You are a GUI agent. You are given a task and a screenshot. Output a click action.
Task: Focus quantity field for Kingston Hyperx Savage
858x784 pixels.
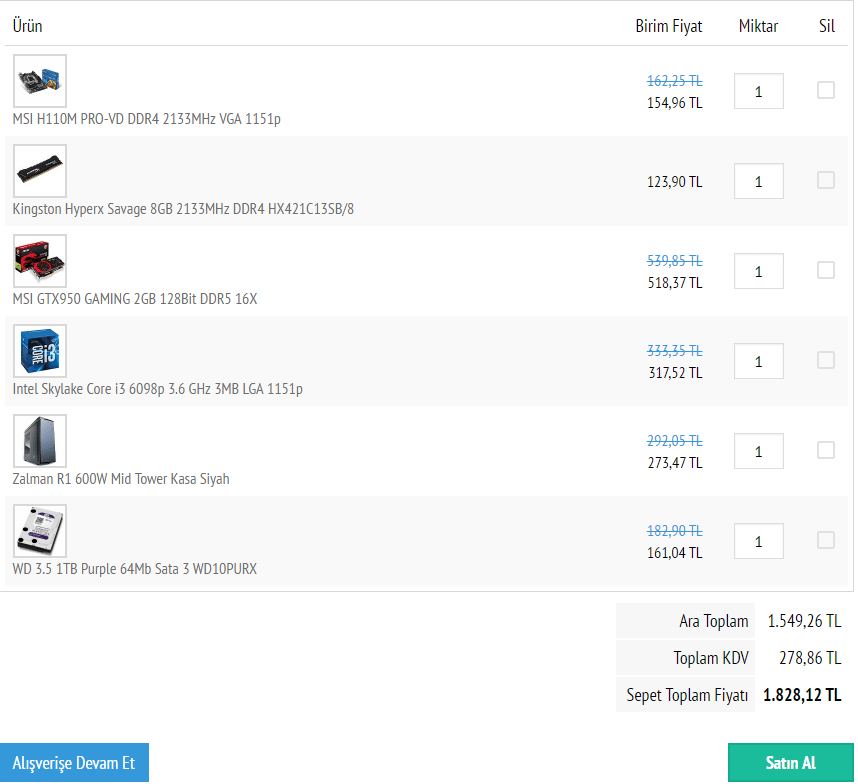coord(758,181)
